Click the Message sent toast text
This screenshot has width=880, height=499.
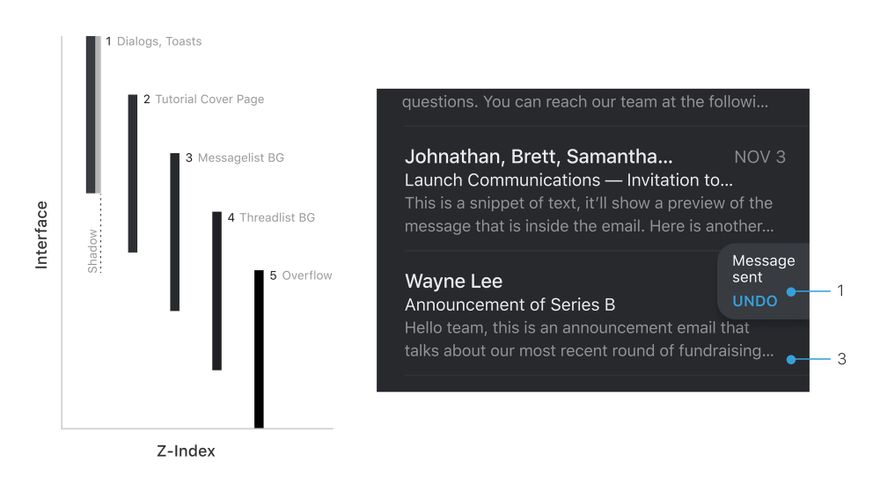click(763, 269)
